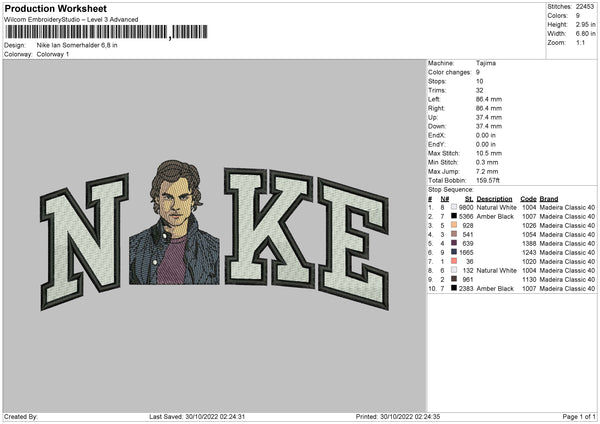Click the Trims value 32
Screen dimensions: 600x424
click(479, 90)
